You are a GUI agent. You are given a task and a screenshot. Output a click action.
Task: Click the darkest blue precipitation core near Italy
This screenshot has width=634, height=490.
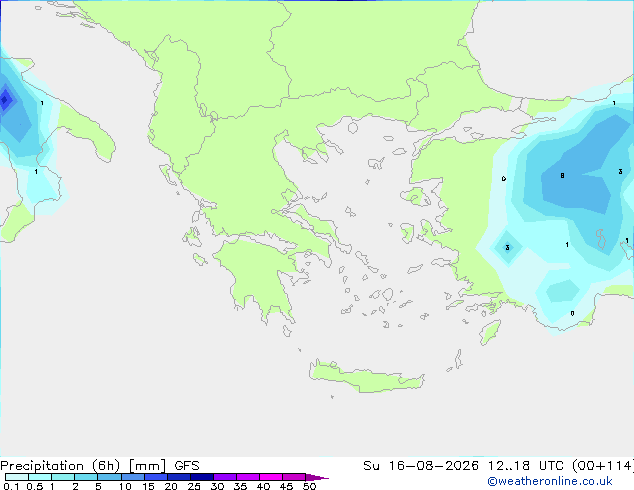(5, 99)
